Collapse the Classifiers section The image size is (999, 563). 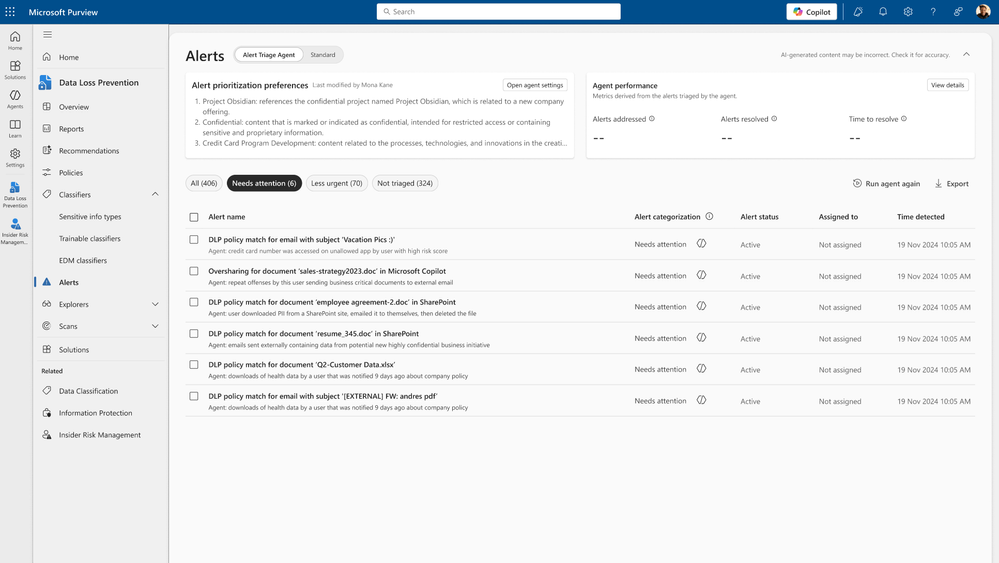(x=155, y=194)
